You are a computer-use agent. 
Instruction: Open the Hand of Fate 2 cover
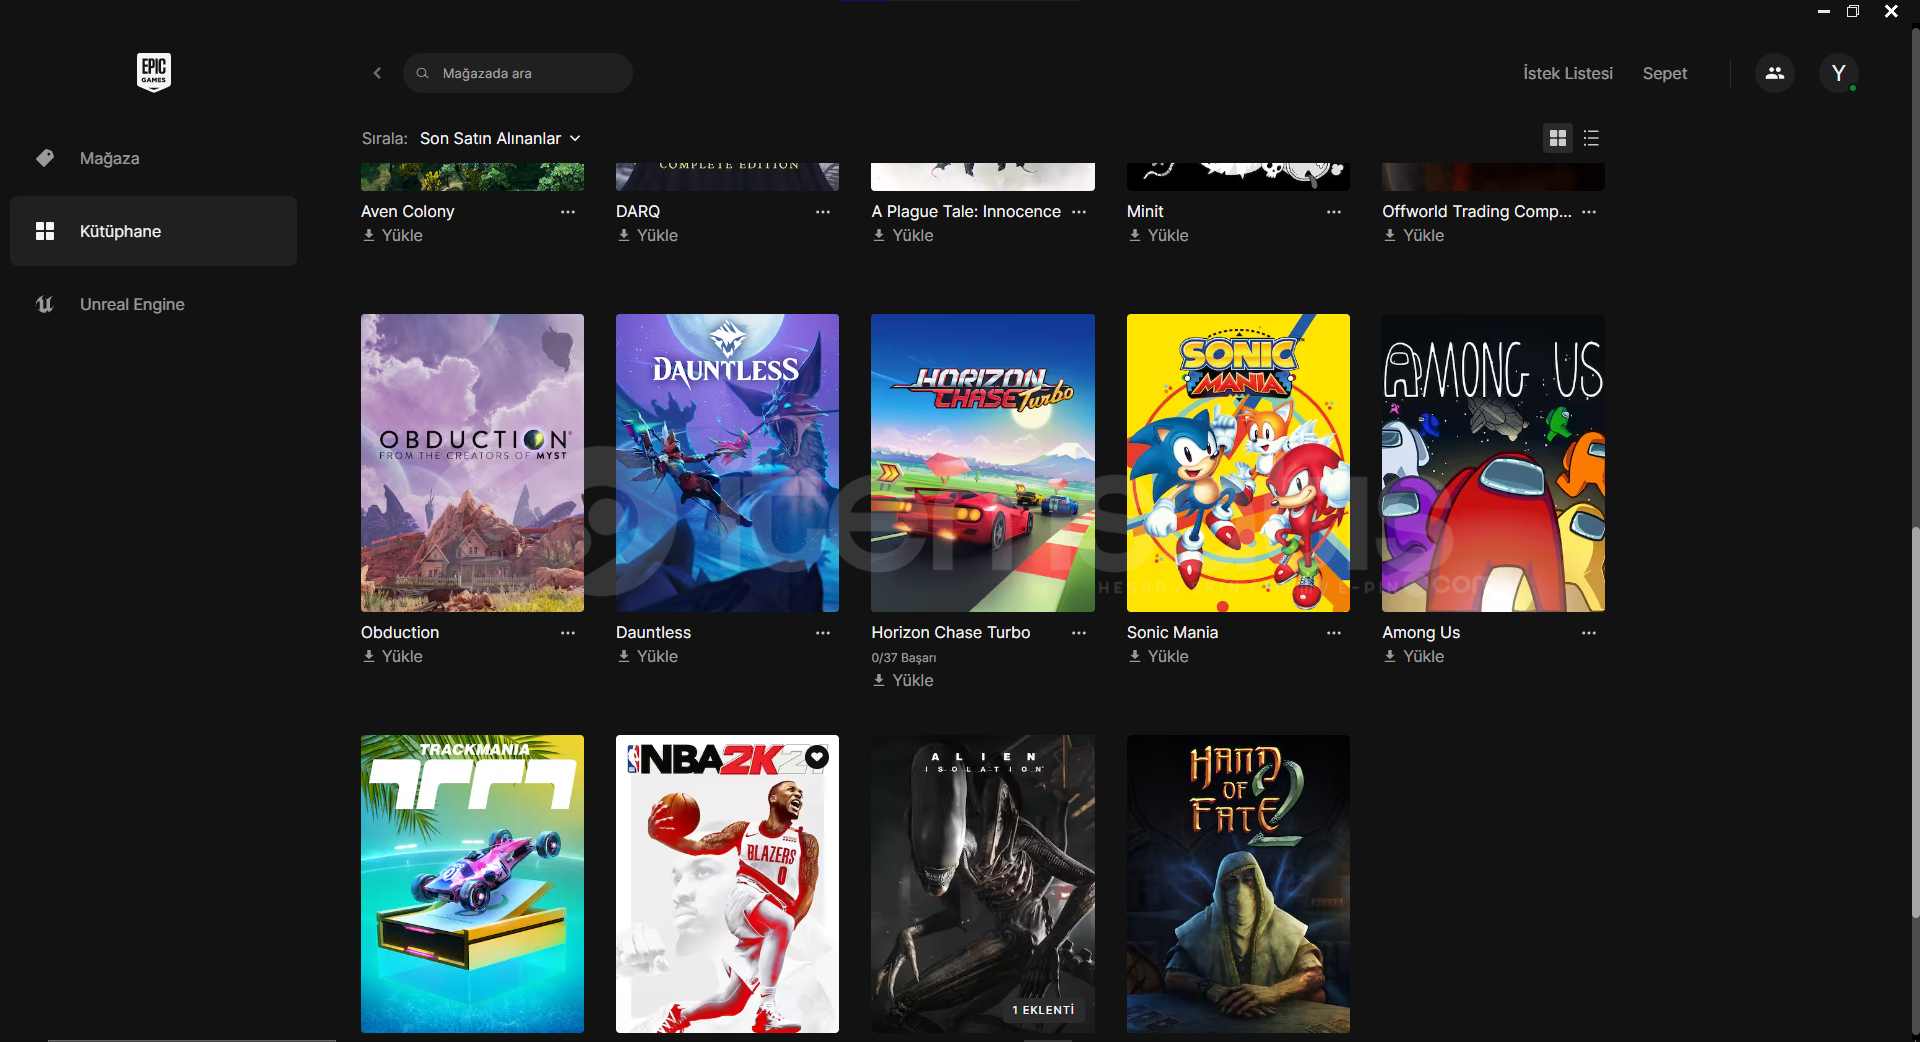tap(1238, 884)
